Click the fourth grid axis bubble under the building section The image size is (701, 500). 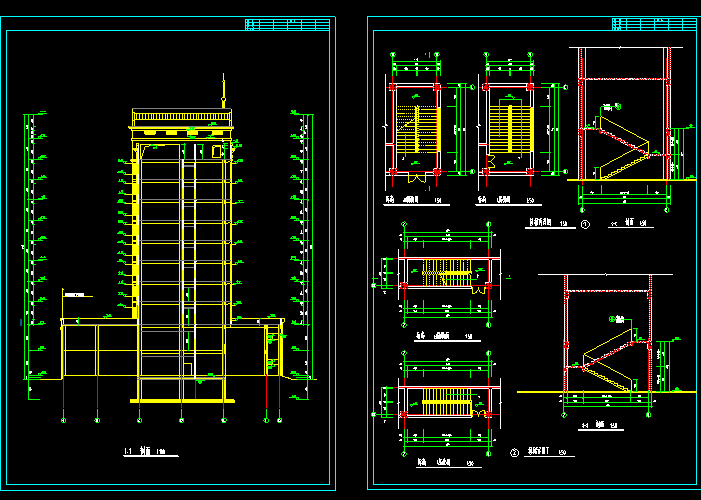coord(182,420)
